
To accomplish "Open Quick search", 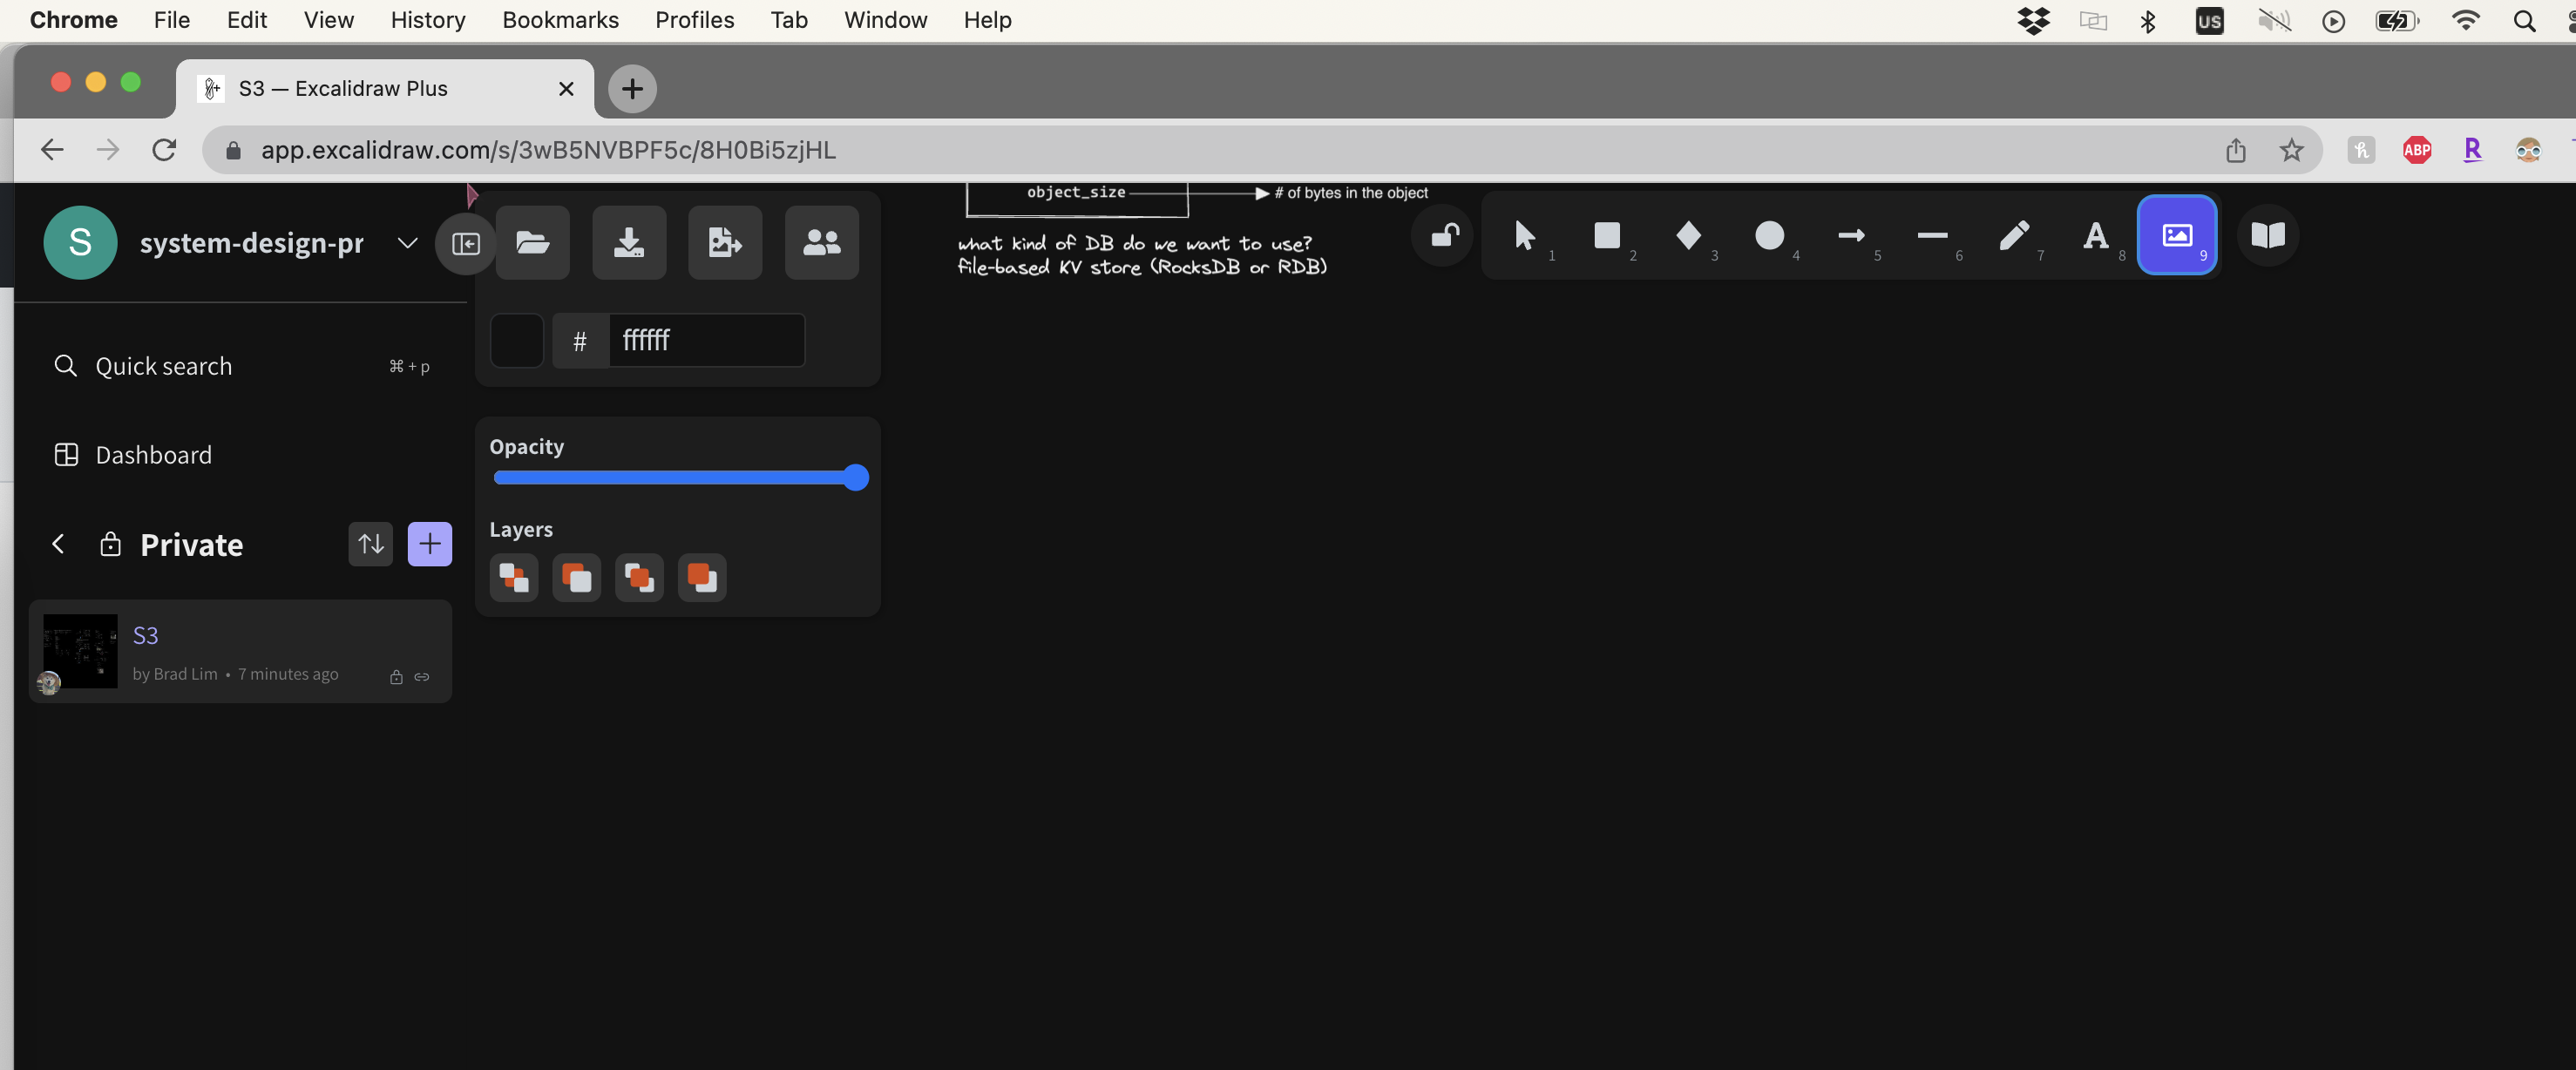I will pyautogui.click(x=163, y=366).
